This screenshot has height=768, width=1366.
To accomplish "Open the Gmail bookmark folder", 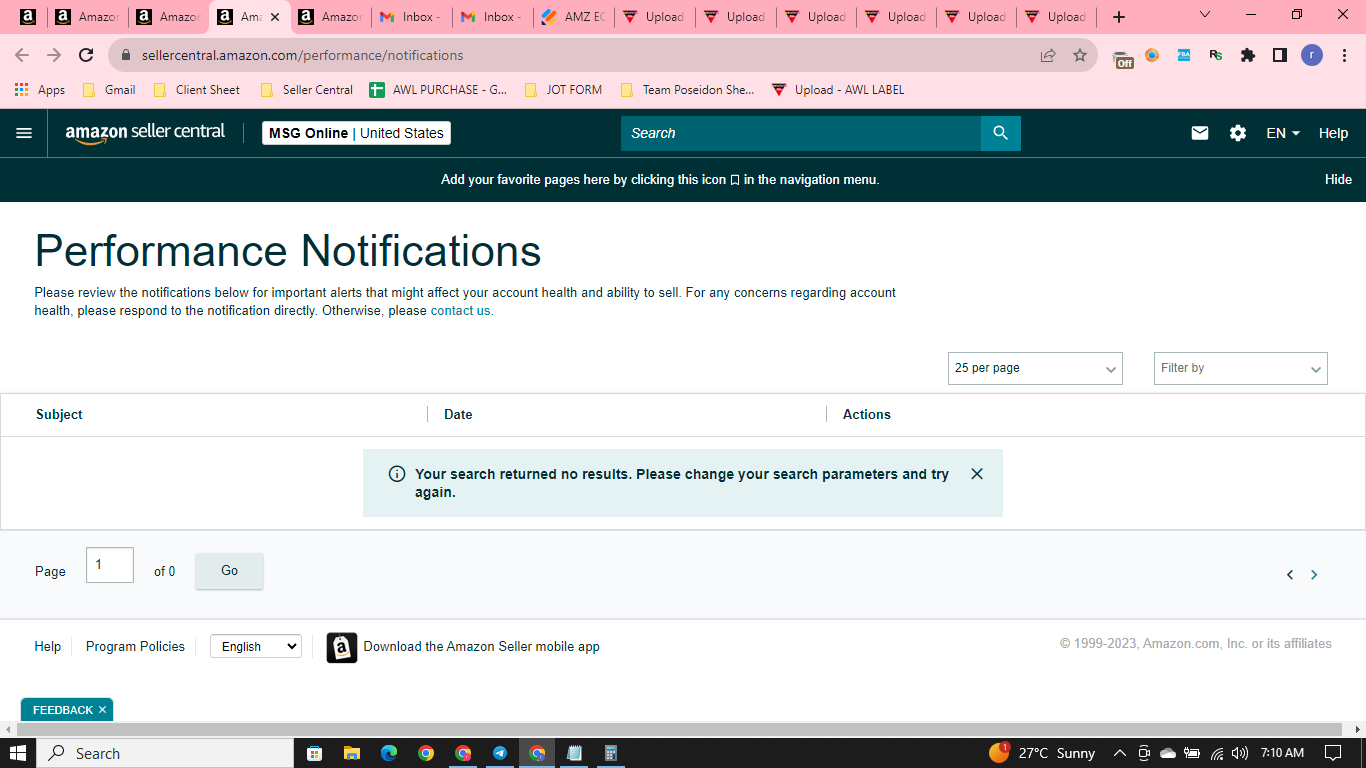I will 109,90.
